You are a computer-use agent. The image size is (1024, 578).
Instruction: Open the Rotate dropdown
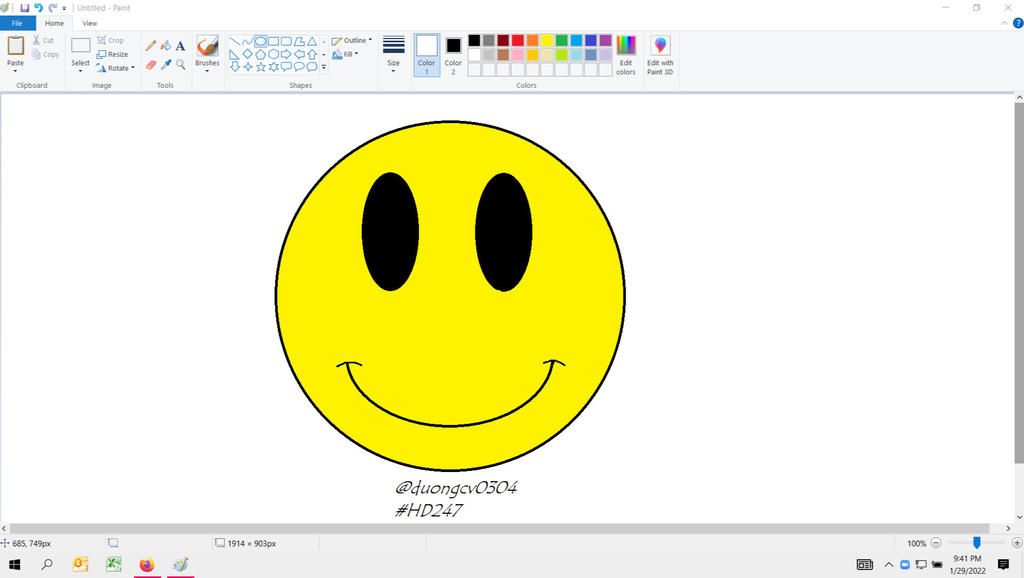tap(116, 68)
